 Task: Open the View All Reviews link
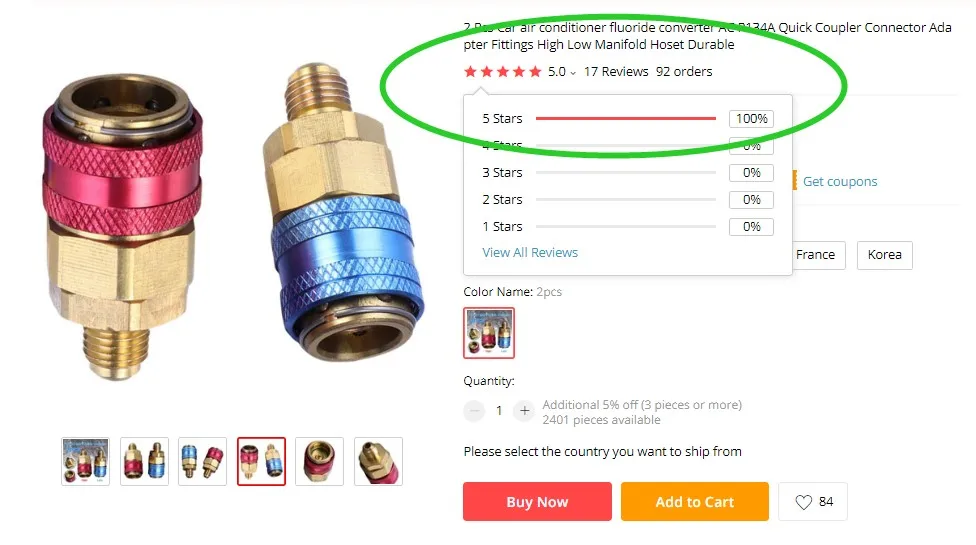click(530, 253)
